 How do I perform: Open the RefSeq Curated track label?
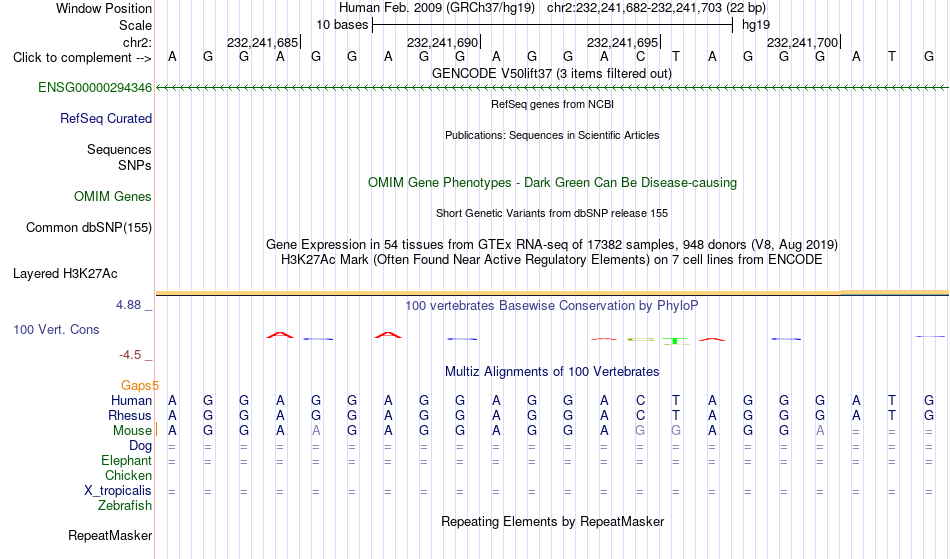coord(105,119)
